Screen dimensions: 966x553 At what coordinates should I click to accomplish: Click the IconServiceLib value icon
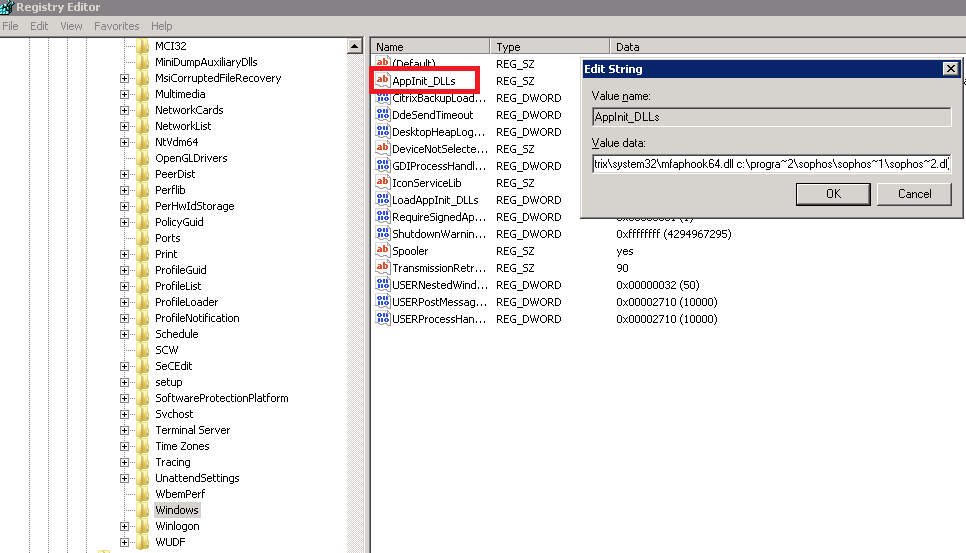click(x=382, y=183)
